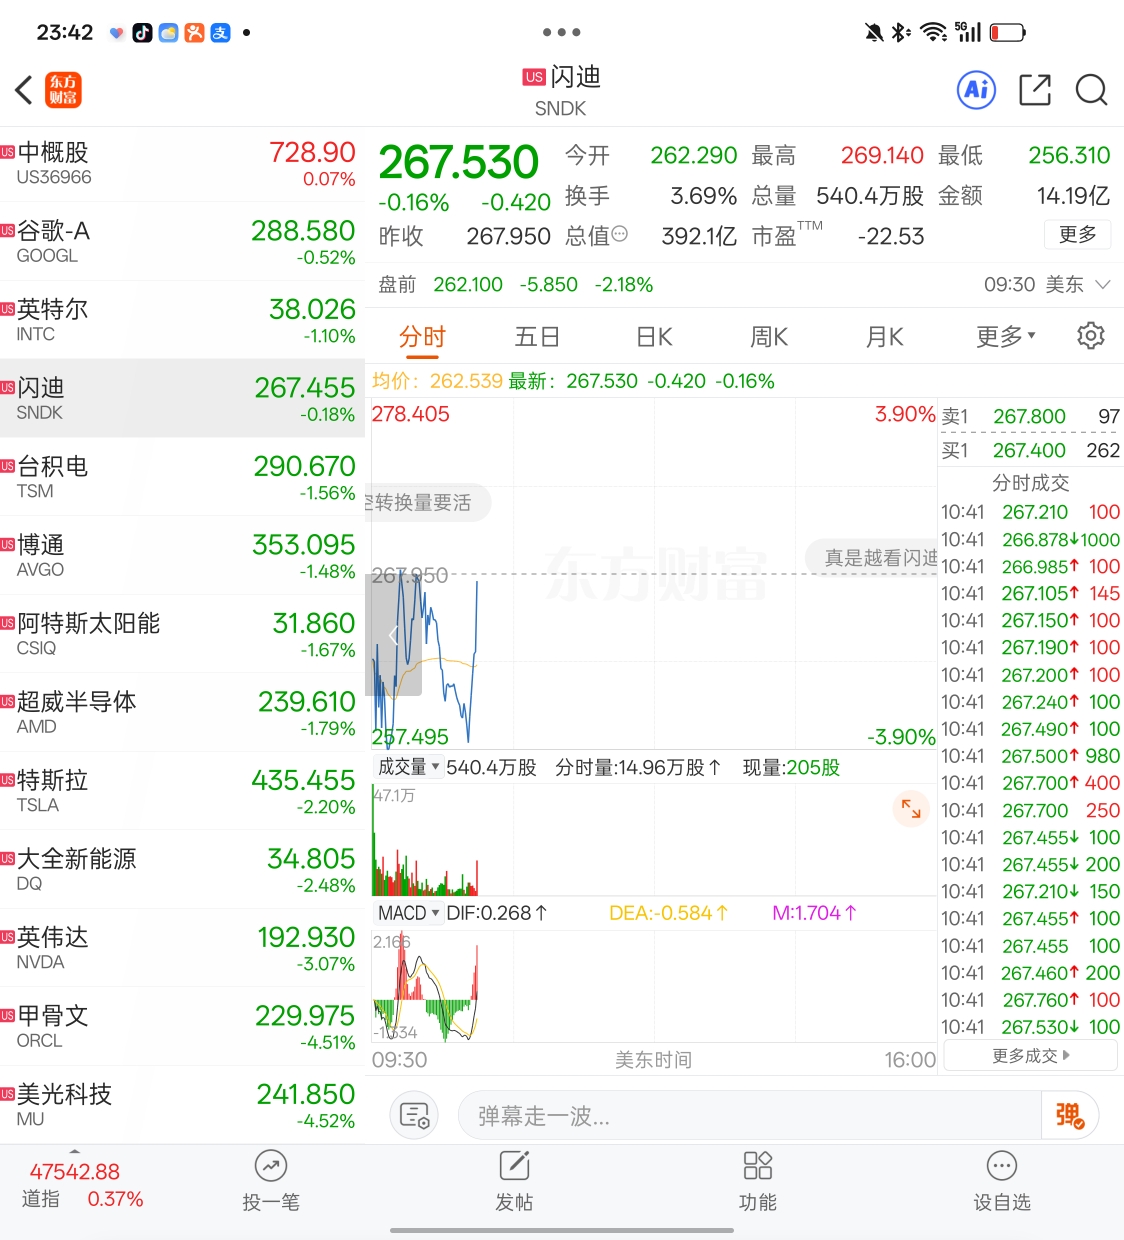This screenshot has height=1240, width=1124.
Task: Select the 分时 tab
Action: [x=422, y=337]
